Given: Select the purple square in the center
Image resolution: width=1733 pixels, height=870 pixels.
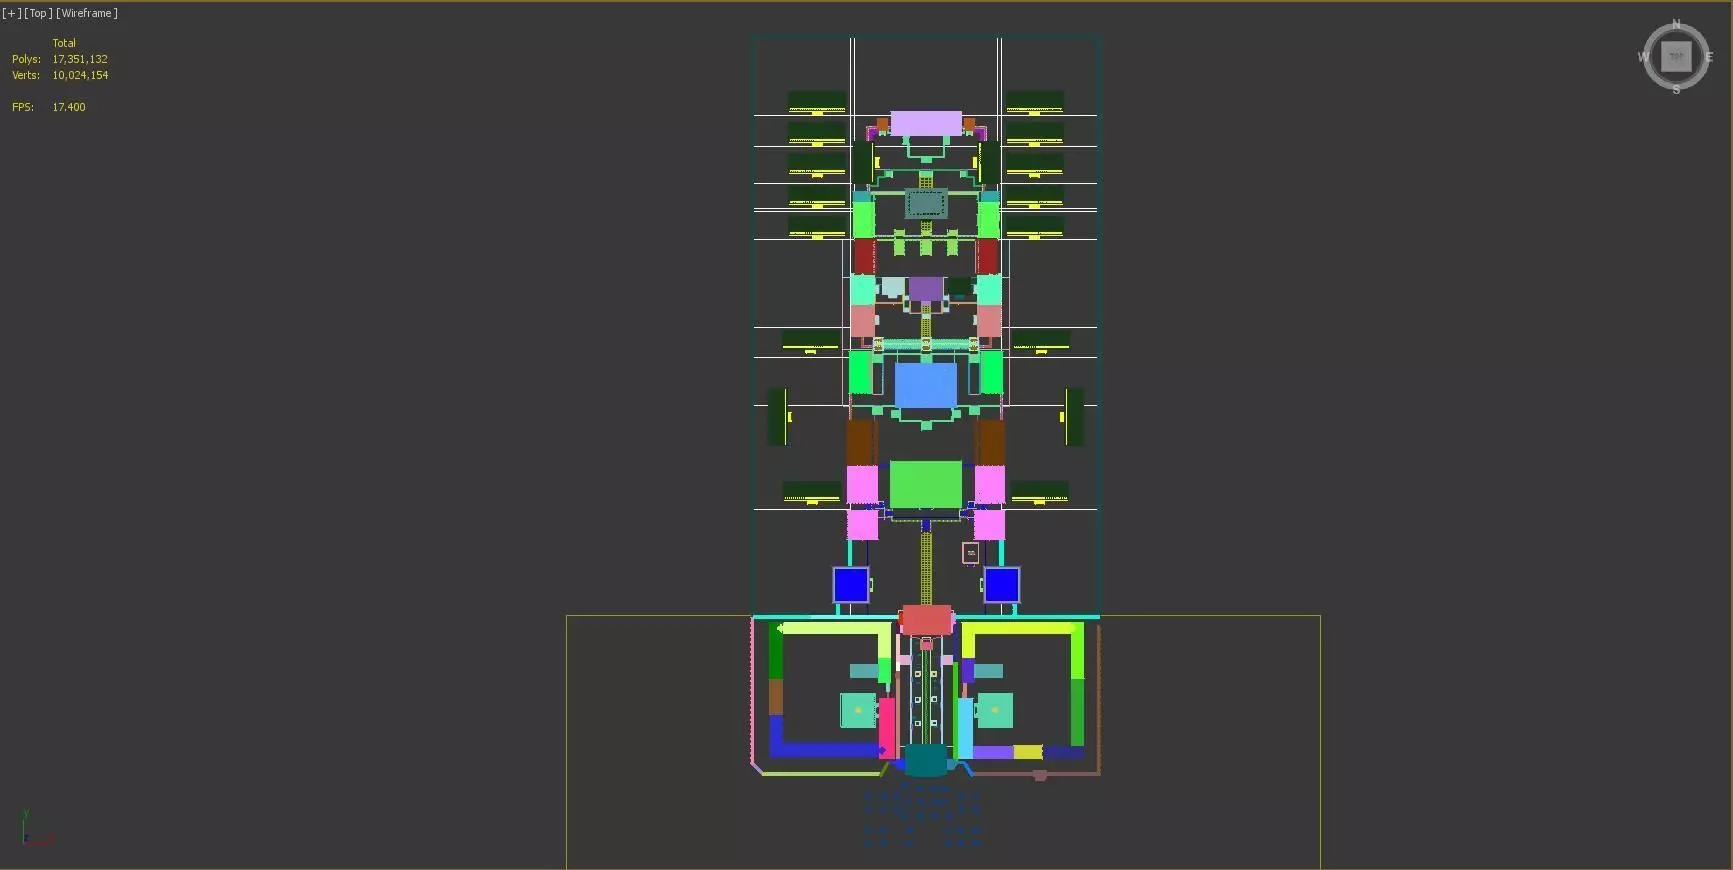Looking at the screenshot, I should [x=925, y=290].
